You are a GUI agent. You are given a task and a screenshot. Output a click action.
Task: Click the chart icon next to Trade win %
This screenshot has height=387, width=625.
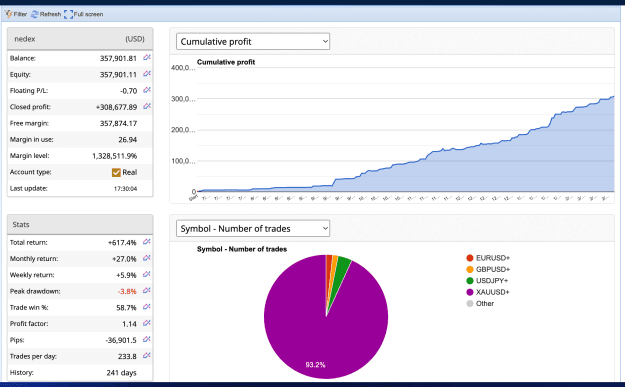147,307
